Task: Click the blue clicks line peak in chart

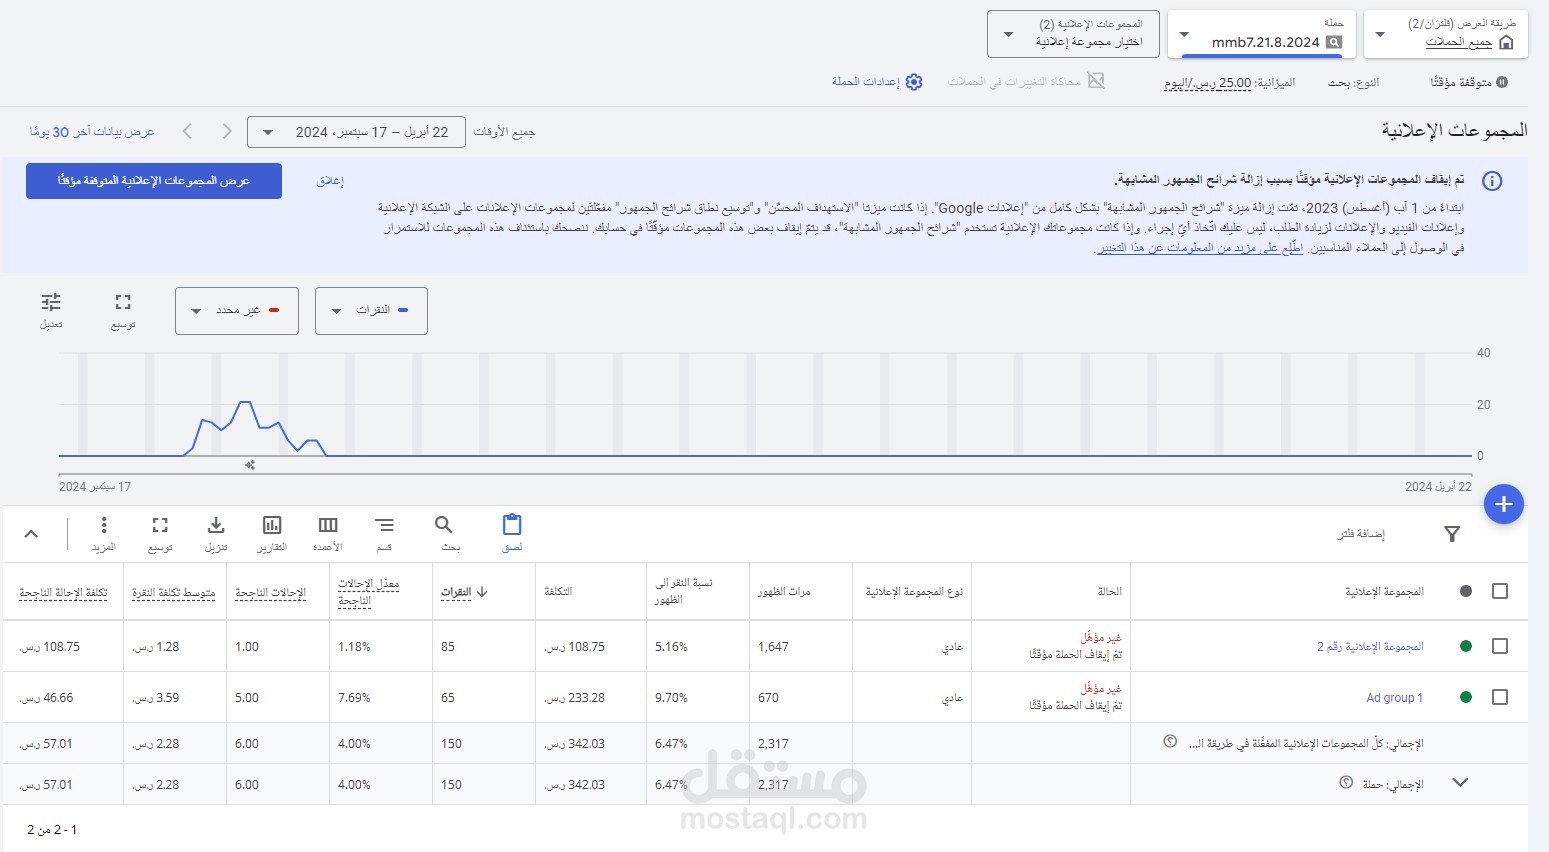Action: (x=245, y=402)
